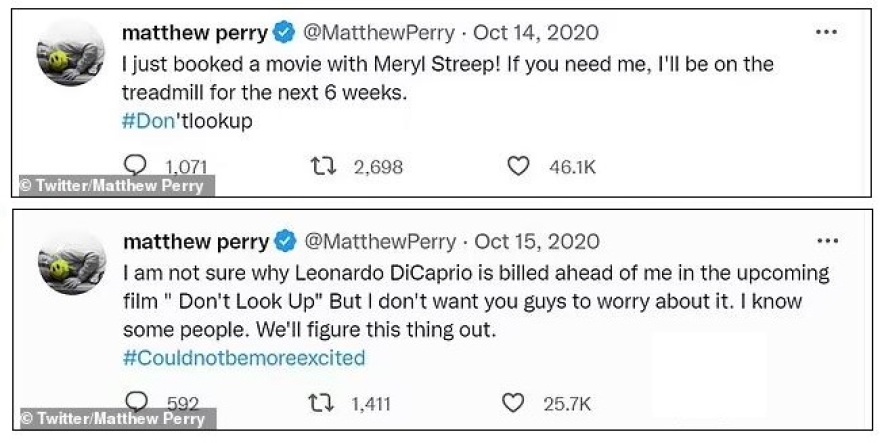Open @MatthewPerry handle in second tweet
This screenshot has width=880, height=443.
(x=378, y=241)
